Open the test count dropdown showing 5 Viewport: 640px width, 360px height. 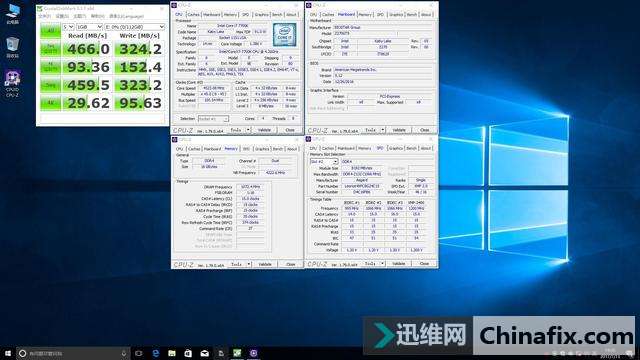coord(68,27)
